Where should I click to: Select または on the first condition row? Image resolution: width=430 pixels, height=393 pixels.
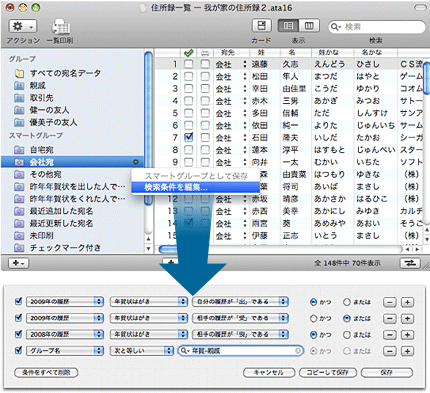click(347, 302)
